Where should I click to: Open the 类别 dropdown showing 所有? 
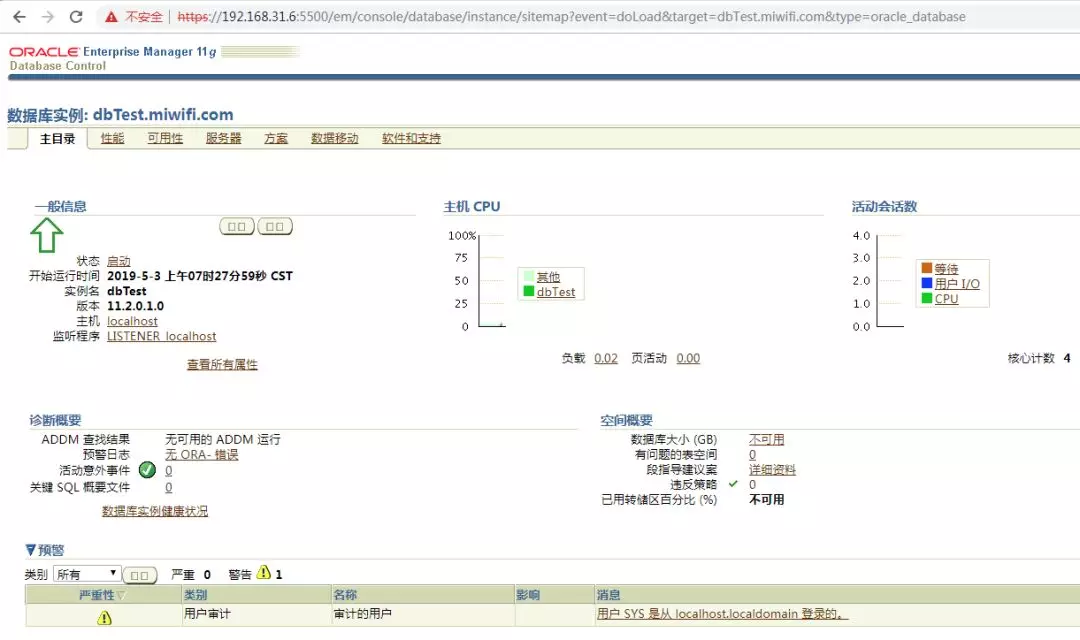87,574
